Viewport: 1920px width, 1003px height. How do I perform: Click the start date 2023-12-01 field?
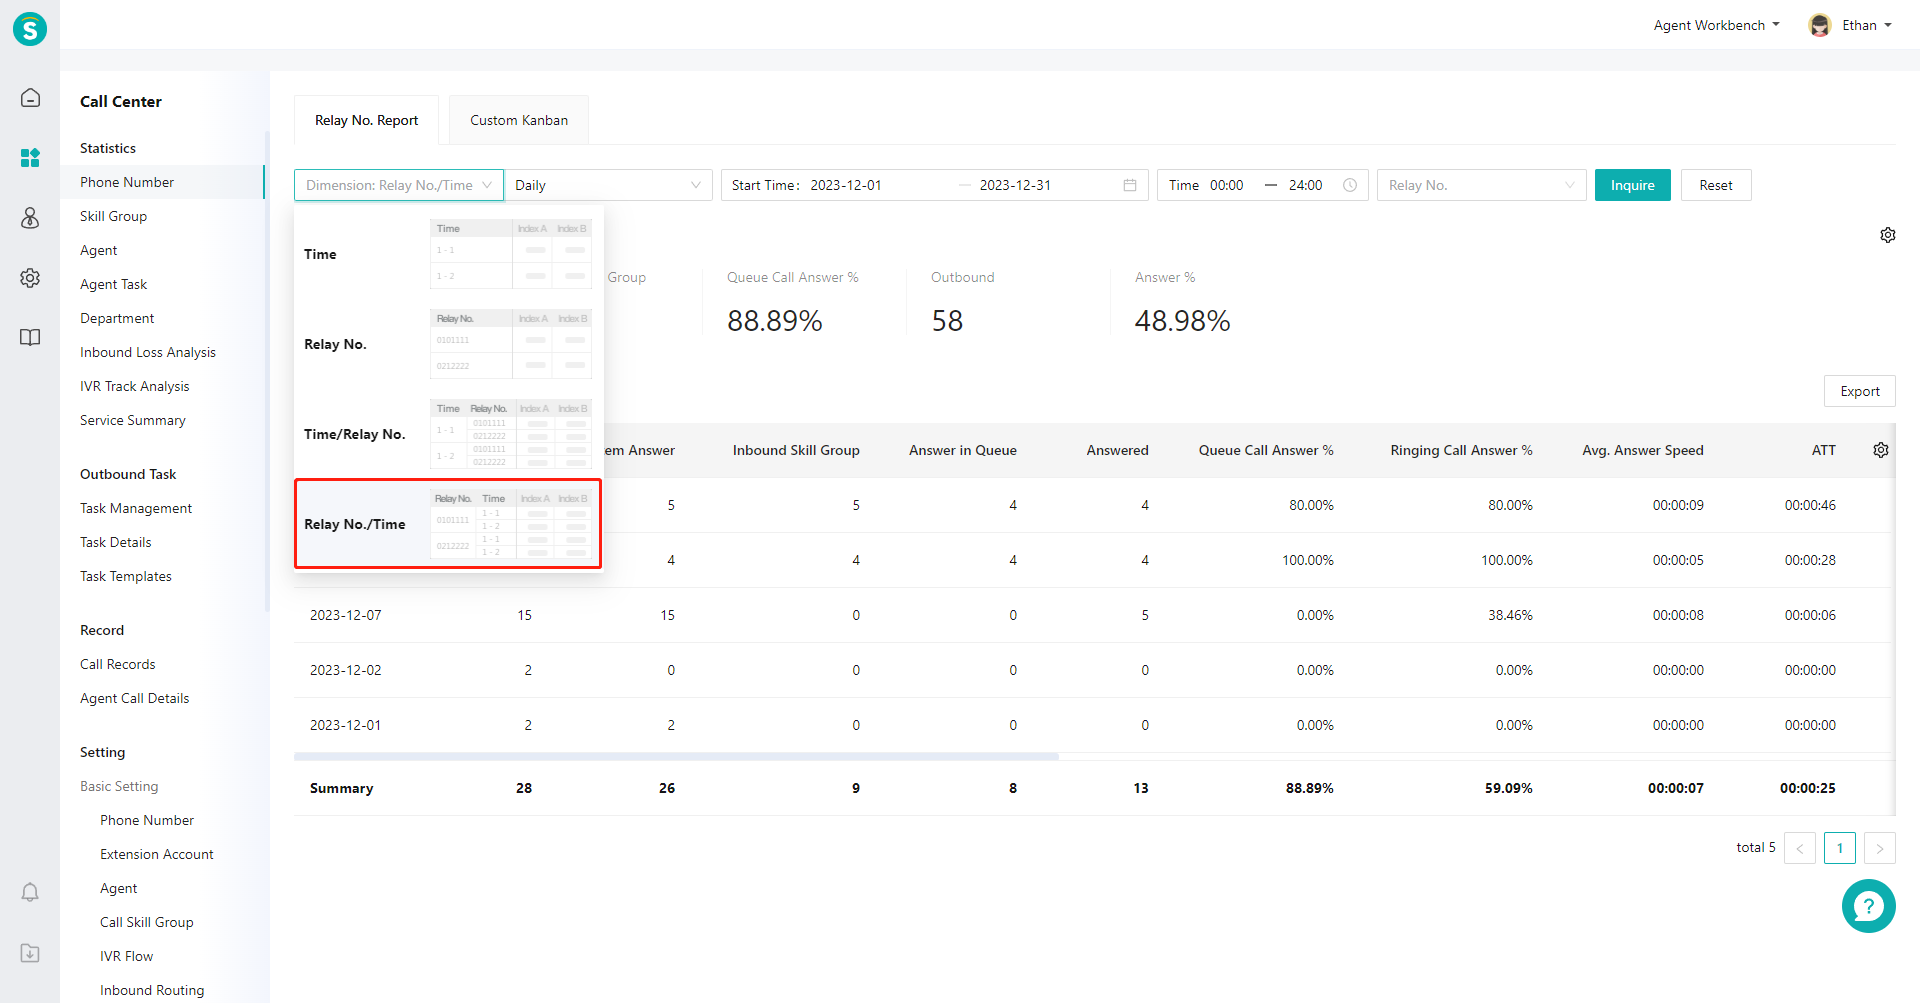click(x=846, y=185)
